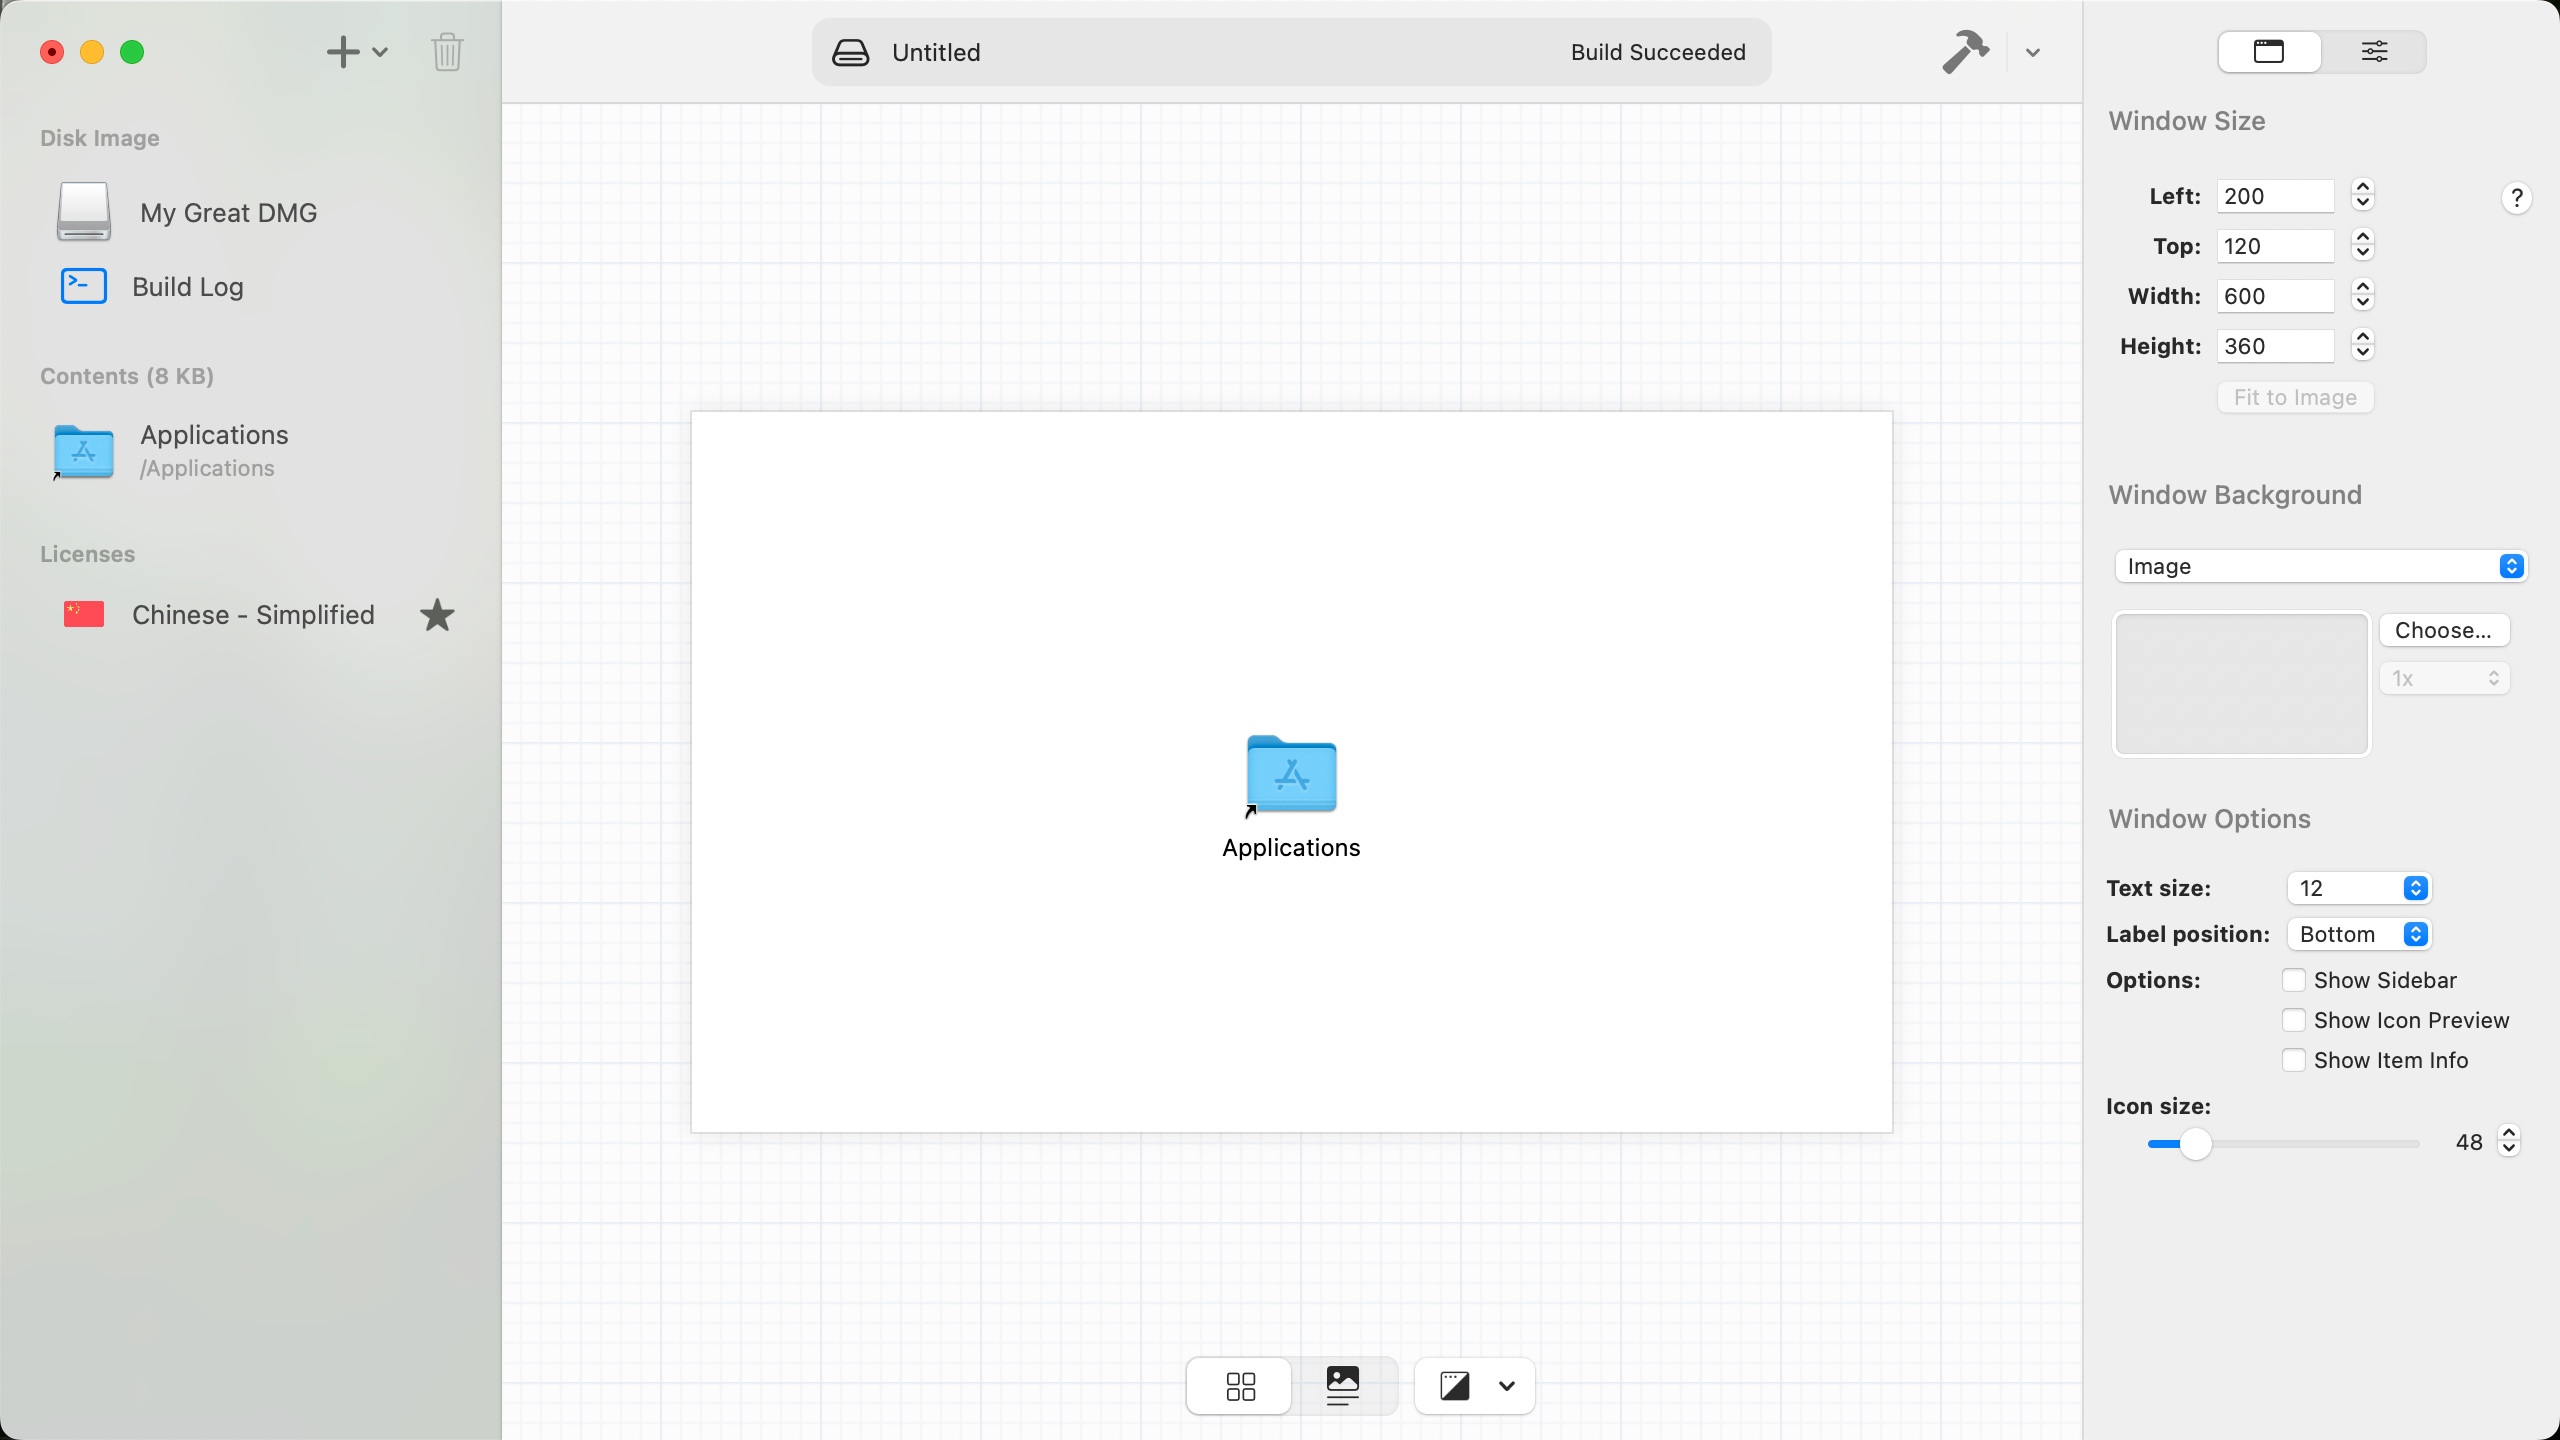
Task: Click the trash delete icon
Action: (x=447, y=52)
